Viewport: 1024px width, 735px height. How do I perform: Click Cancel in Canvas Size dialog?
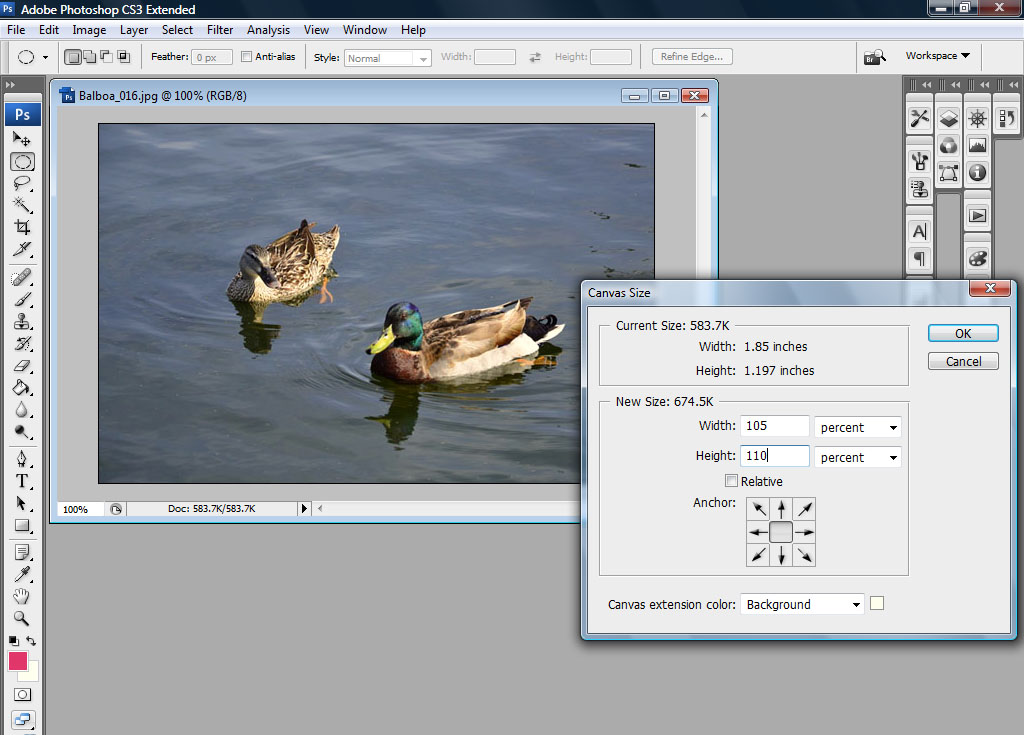[963, 361]
